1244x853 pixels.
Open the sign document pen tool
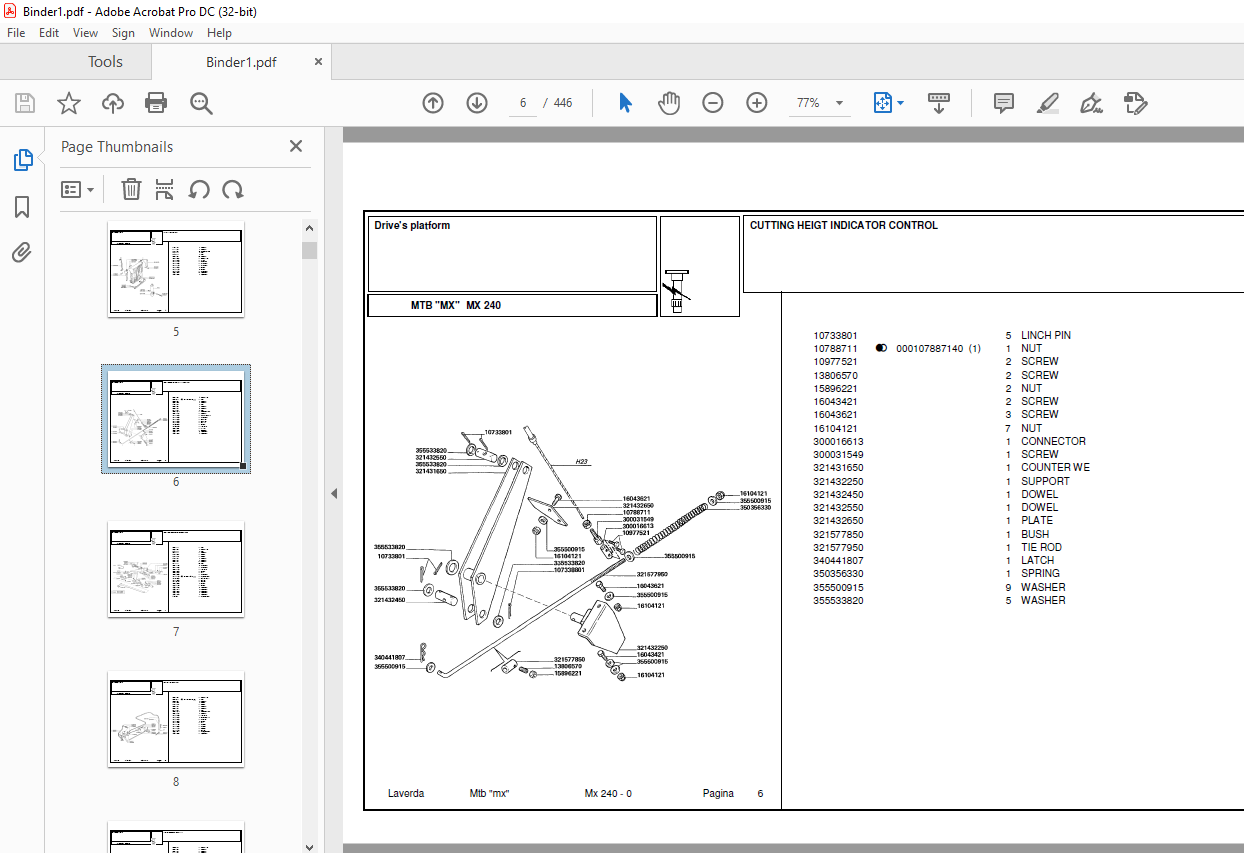pyautogui.click(x=1091, y=103)
